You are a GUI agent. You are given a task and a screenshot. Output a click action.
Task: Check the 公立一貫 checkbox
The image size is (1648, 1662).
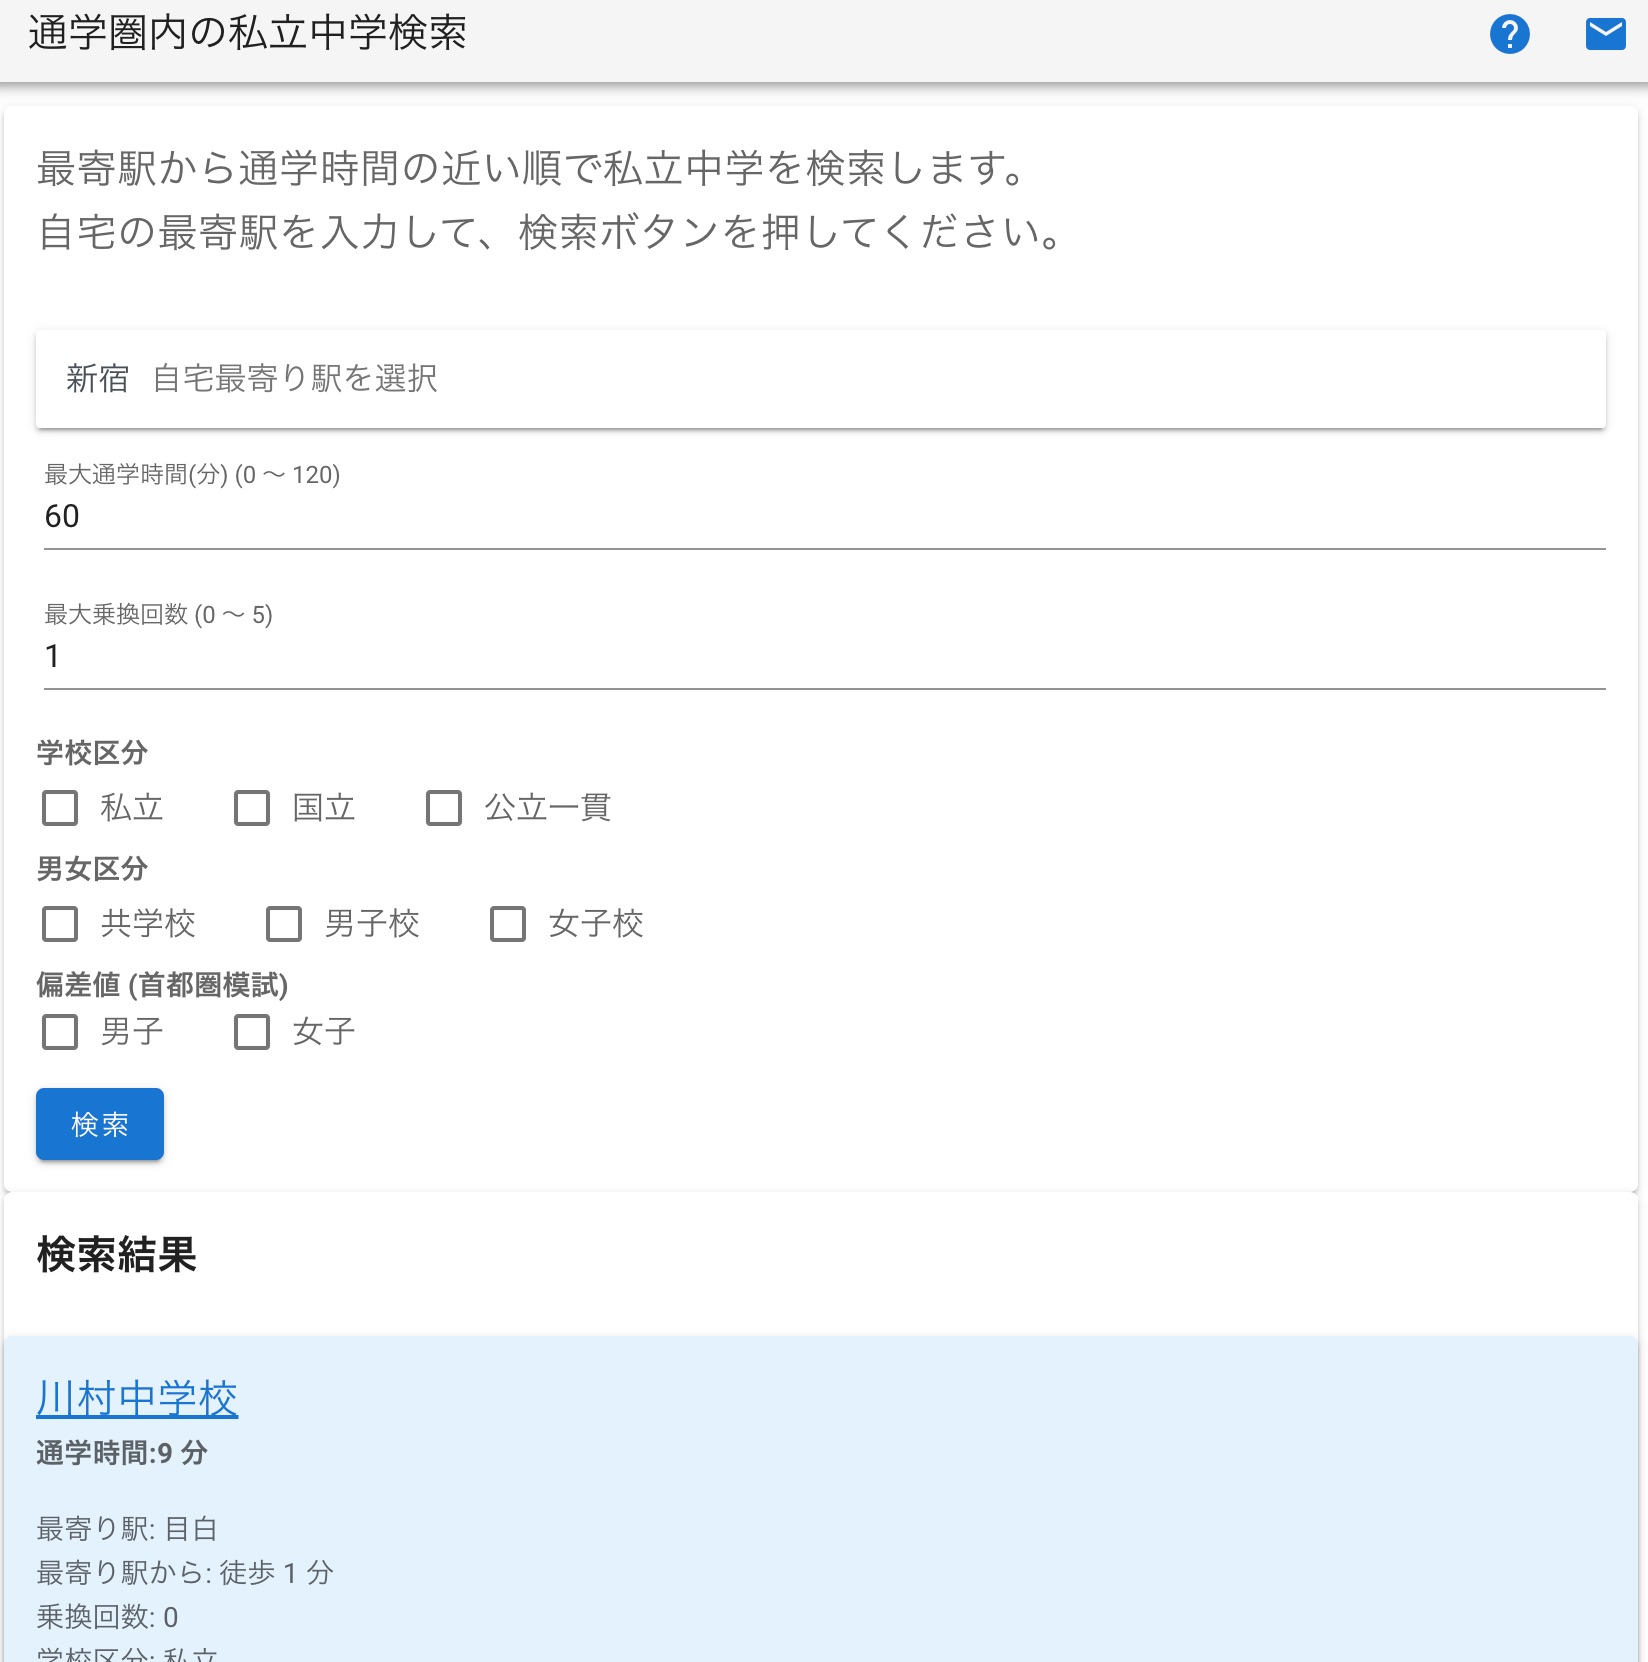pos(444,808)
